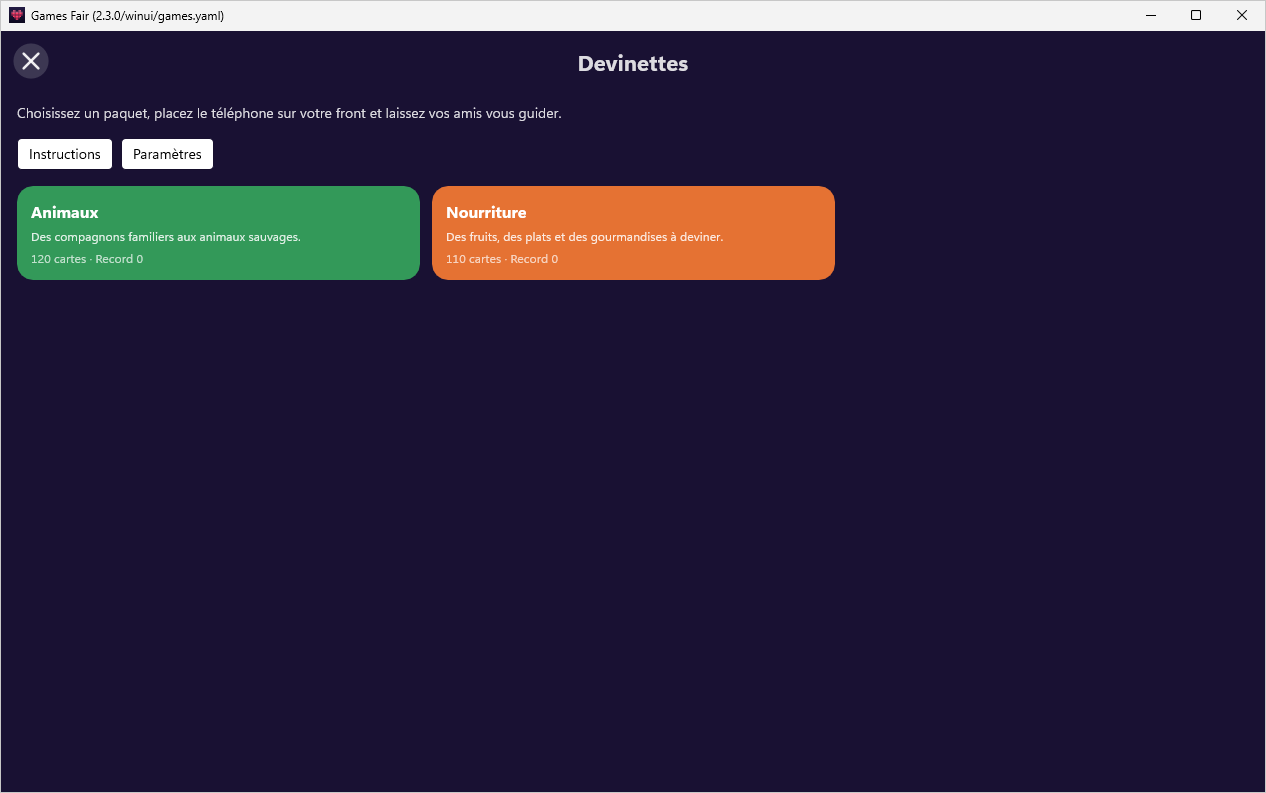Viewport: 1266px width, 793px height.
Task: Click 'Des compagnons familiers aux animaux sauvages.'
Action: (x=166, y=237)
